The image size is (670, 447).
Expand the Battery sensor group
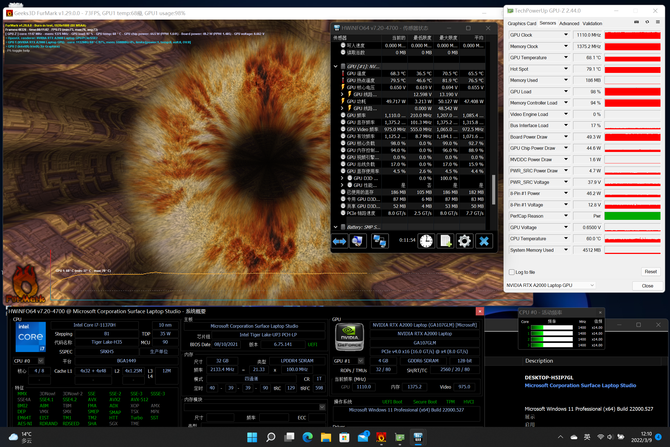336,227
